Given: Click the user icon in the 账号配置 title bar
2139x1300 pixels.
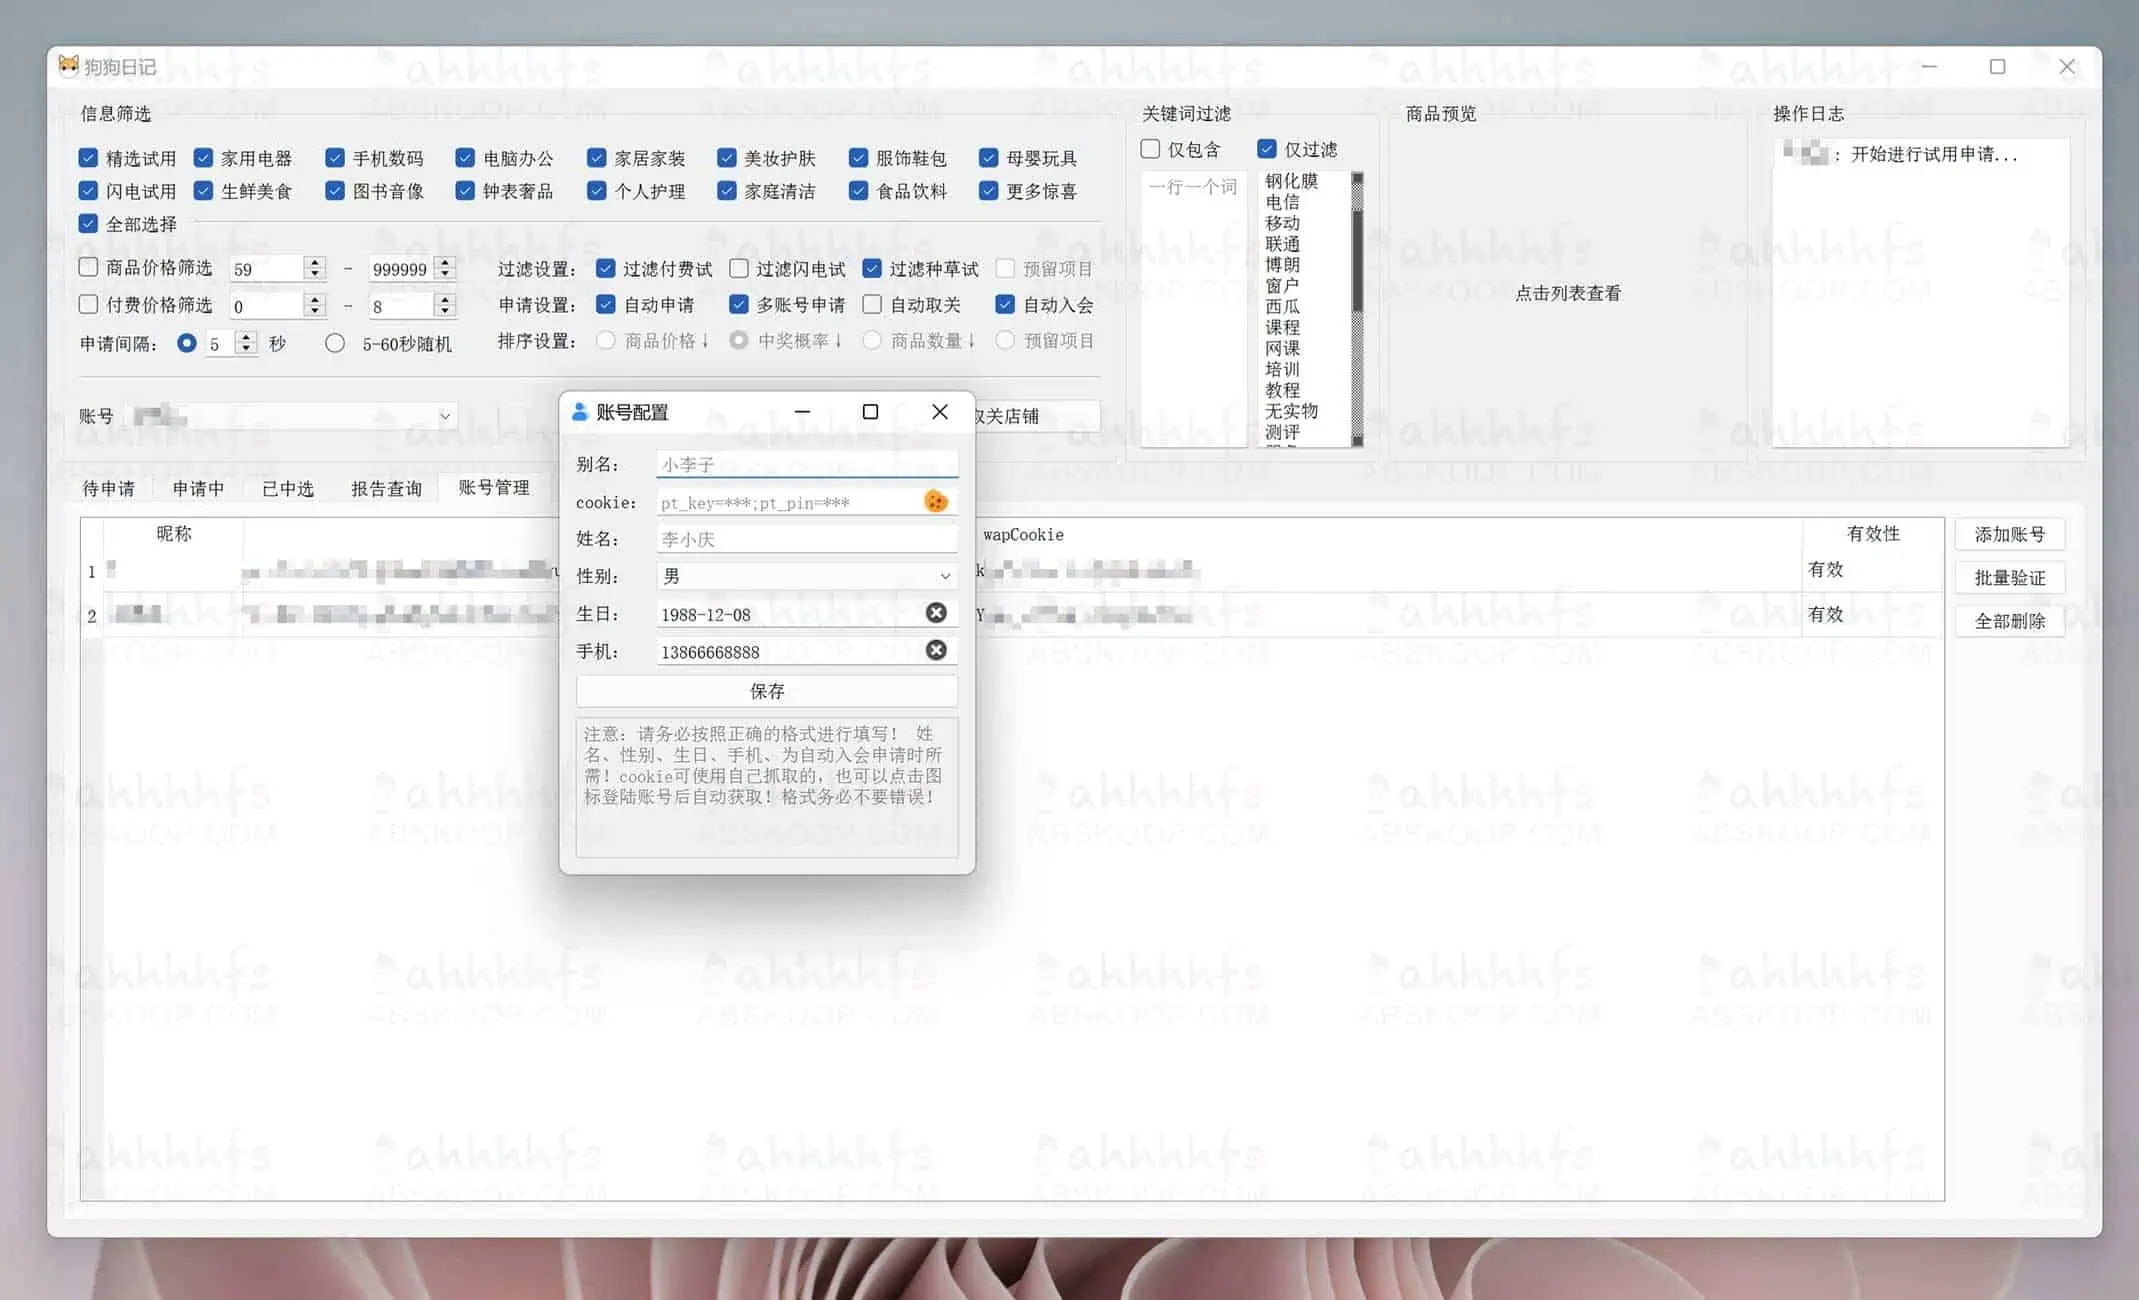Looking at the screenshot, I should coord(579,412).
